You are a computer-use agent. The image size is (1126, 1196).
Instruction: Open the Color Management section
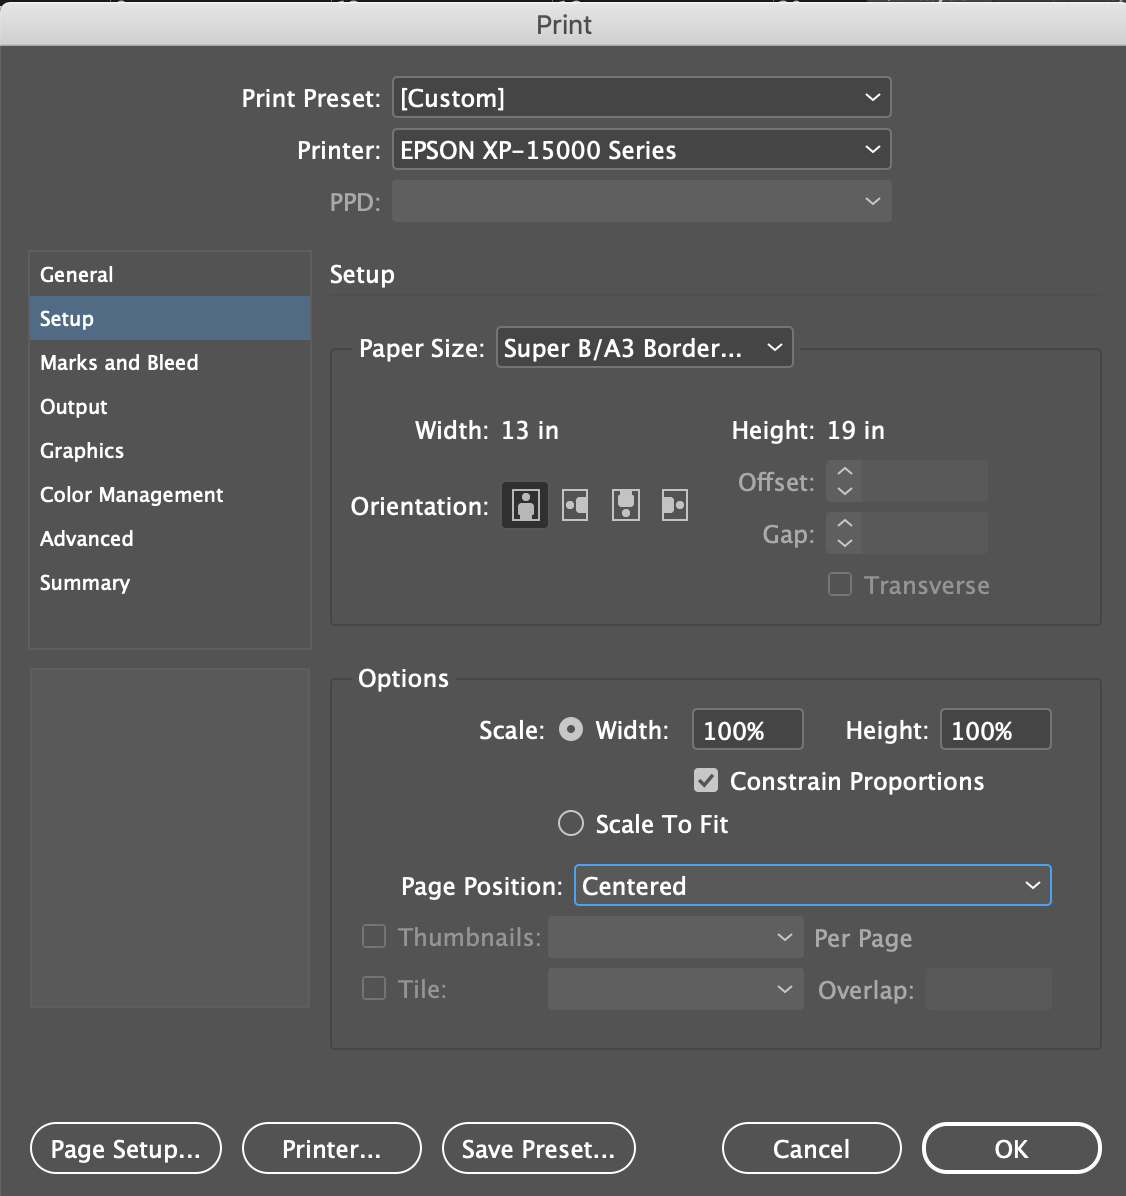click(x=131, y=494)
